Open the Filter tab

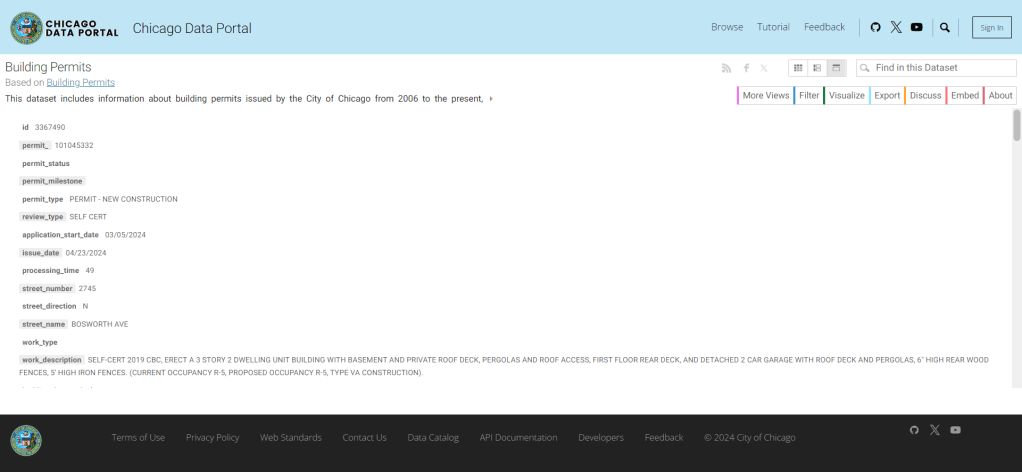pos(809,96)
